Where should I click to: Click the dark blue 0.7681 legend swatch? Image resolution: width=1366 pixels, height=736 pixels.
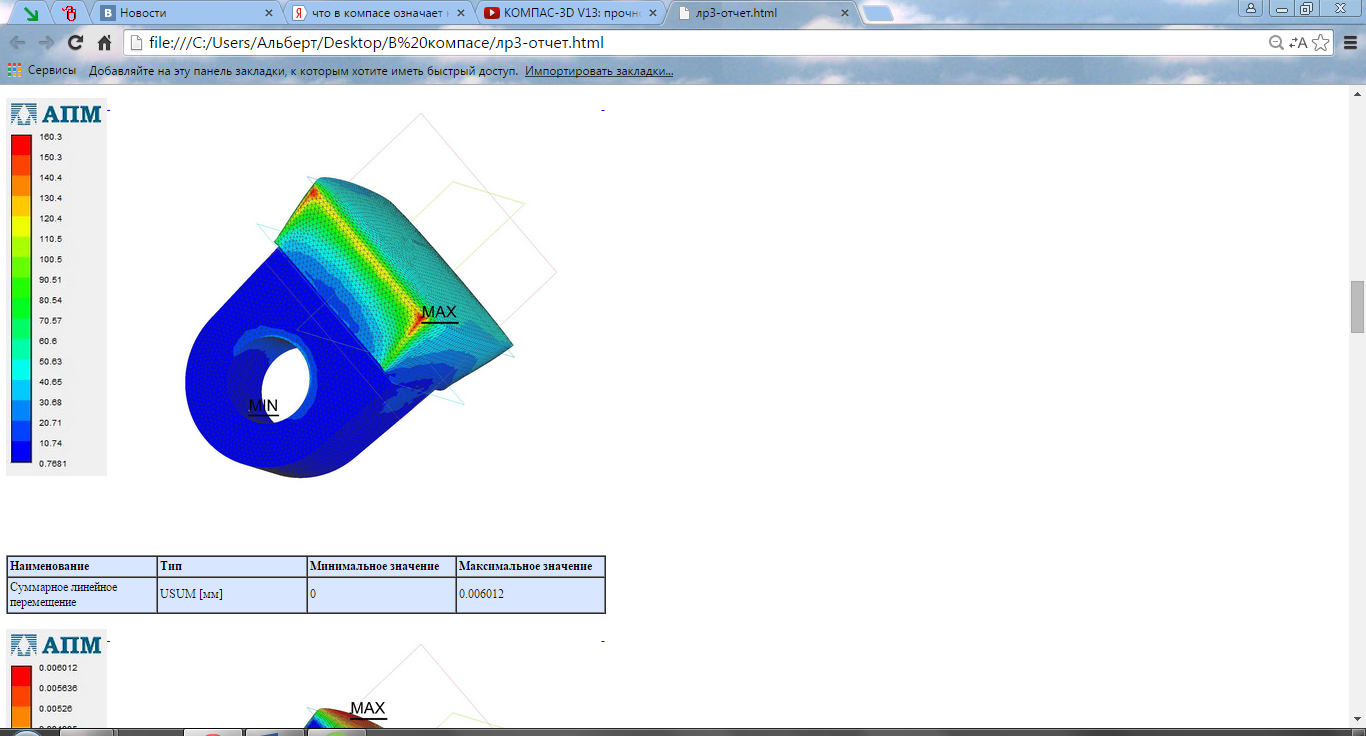21,452
